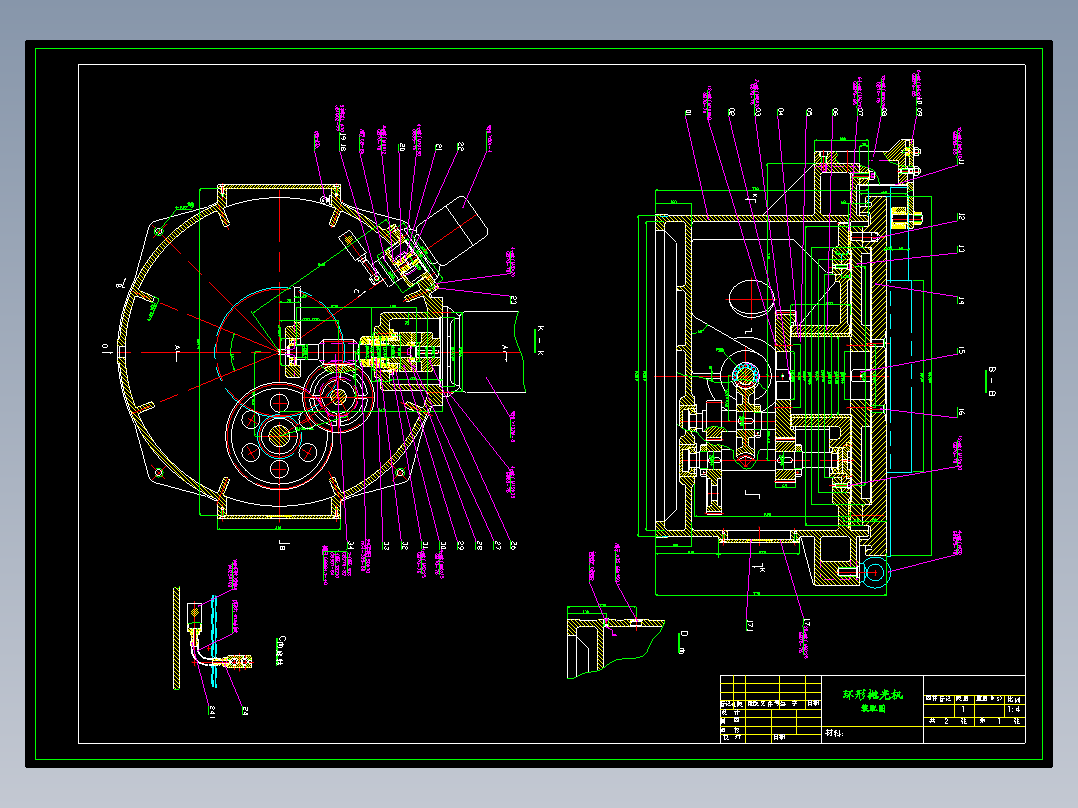The width and height of the screenshot is (1078, 808).
Task: Click the '材料:' field in the title block
Action: coord(834,733)
